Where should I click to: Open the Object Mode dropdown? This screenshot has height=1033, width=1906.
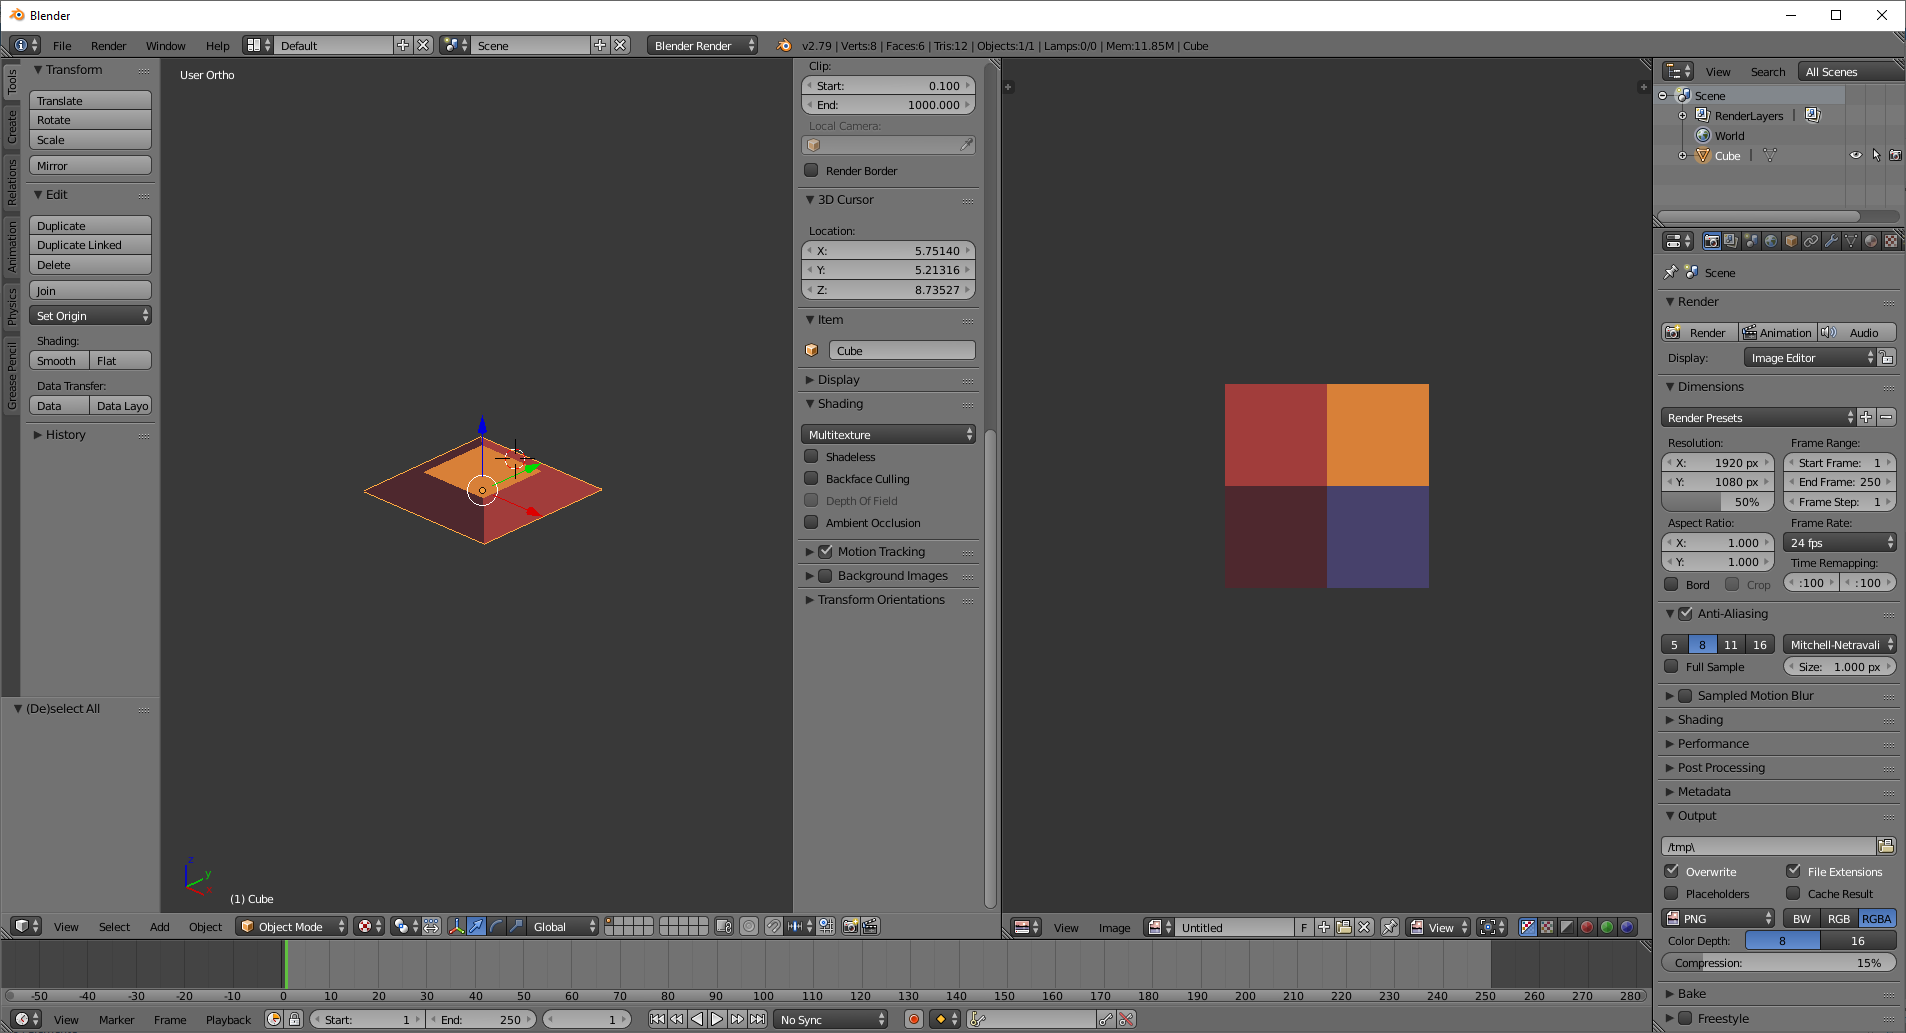click(291, 927)
